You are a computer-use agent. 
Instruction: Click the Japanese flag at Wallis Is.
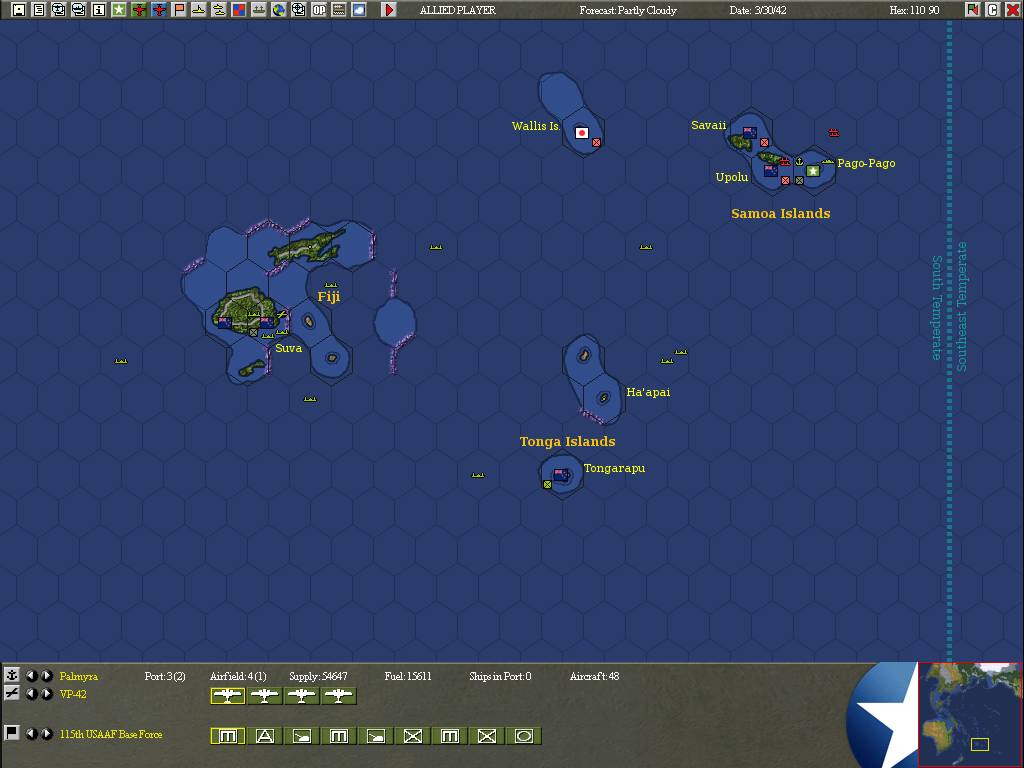[582, 133]
